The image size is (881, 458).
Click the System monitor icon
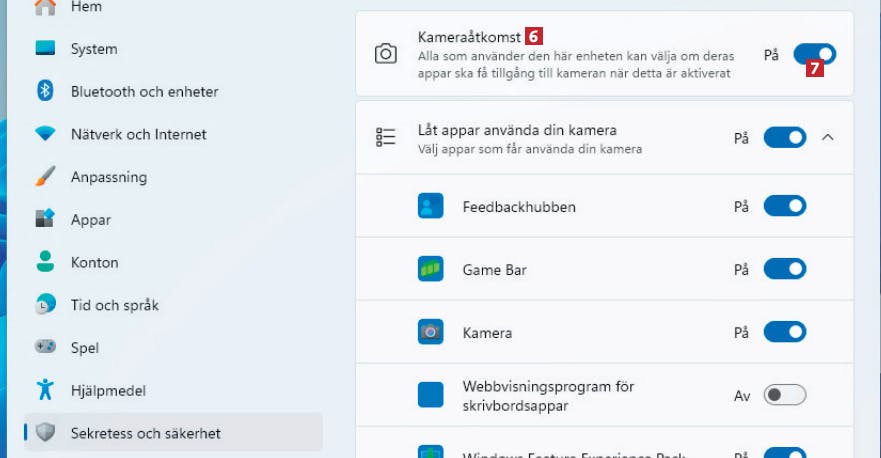(45, 48)
